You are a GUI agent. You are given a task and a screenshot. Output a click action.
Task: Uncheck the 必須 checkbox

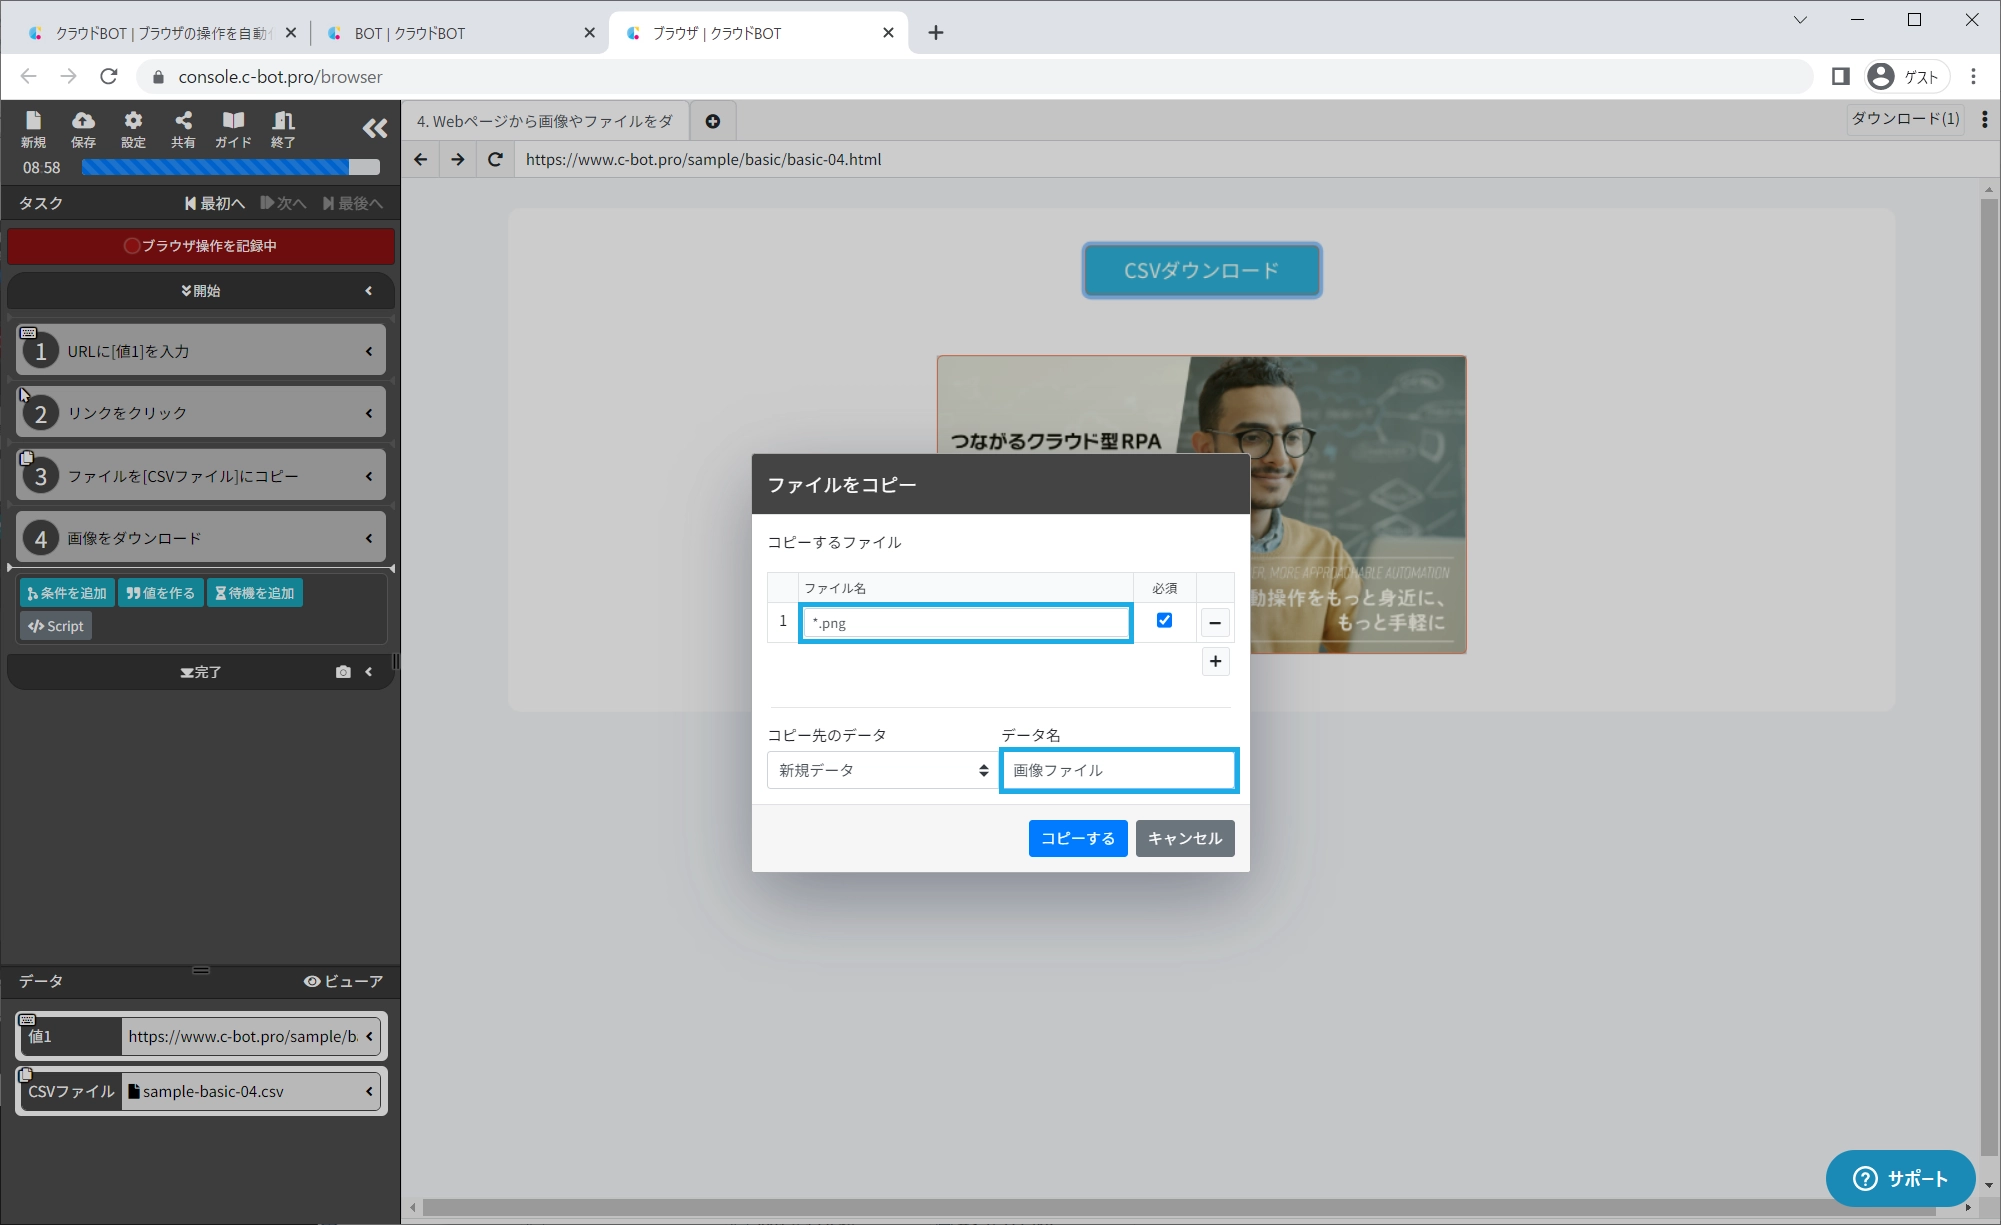click(x=1164, y=620)
